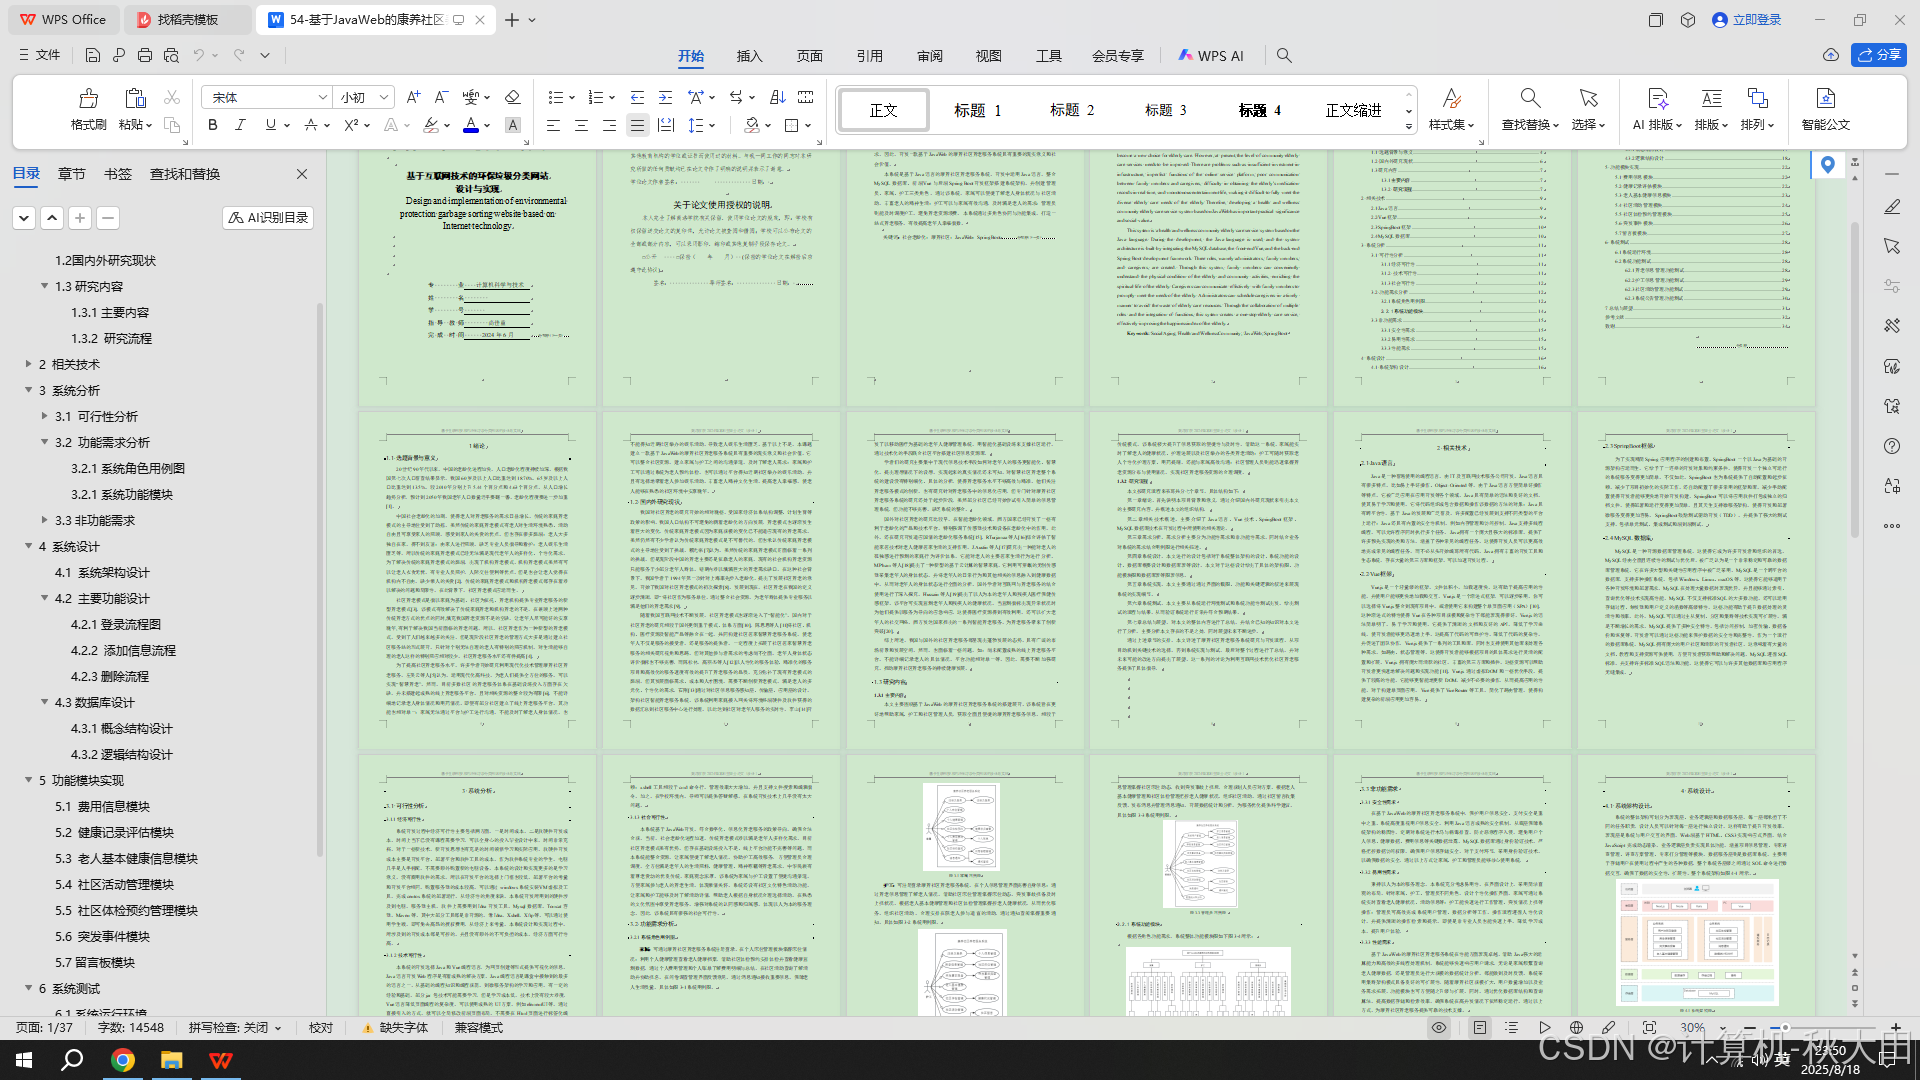Open the WPS AI tab
The image size is (1920, 1080).
(x=1211, y=56)
